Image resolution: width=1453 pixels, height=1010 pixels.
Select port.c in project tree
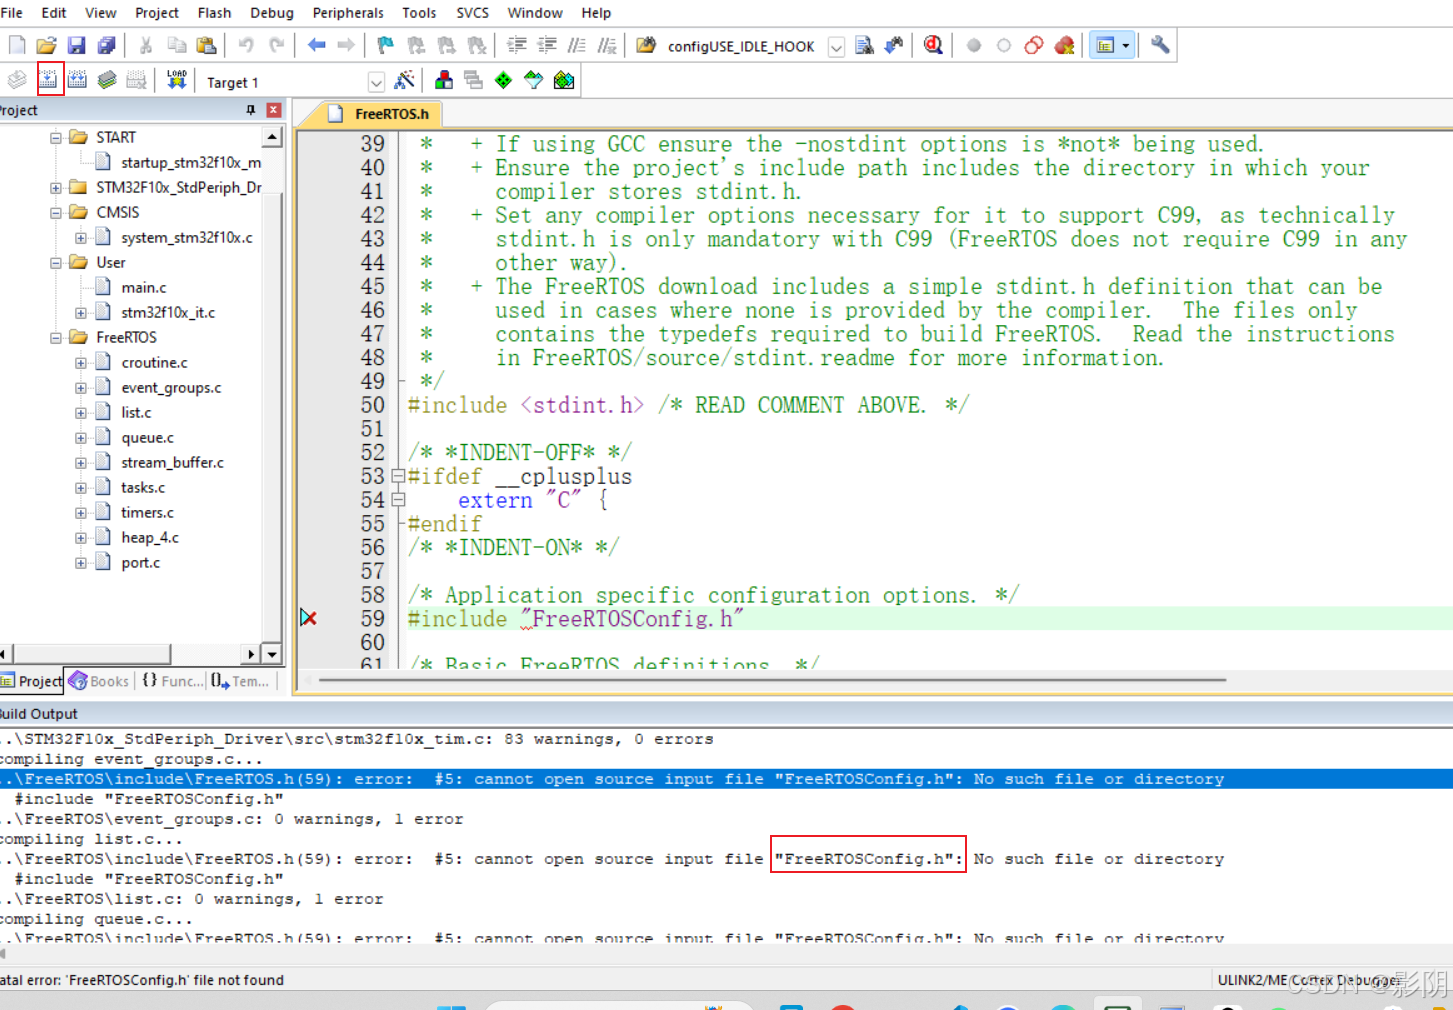point(141,563)
